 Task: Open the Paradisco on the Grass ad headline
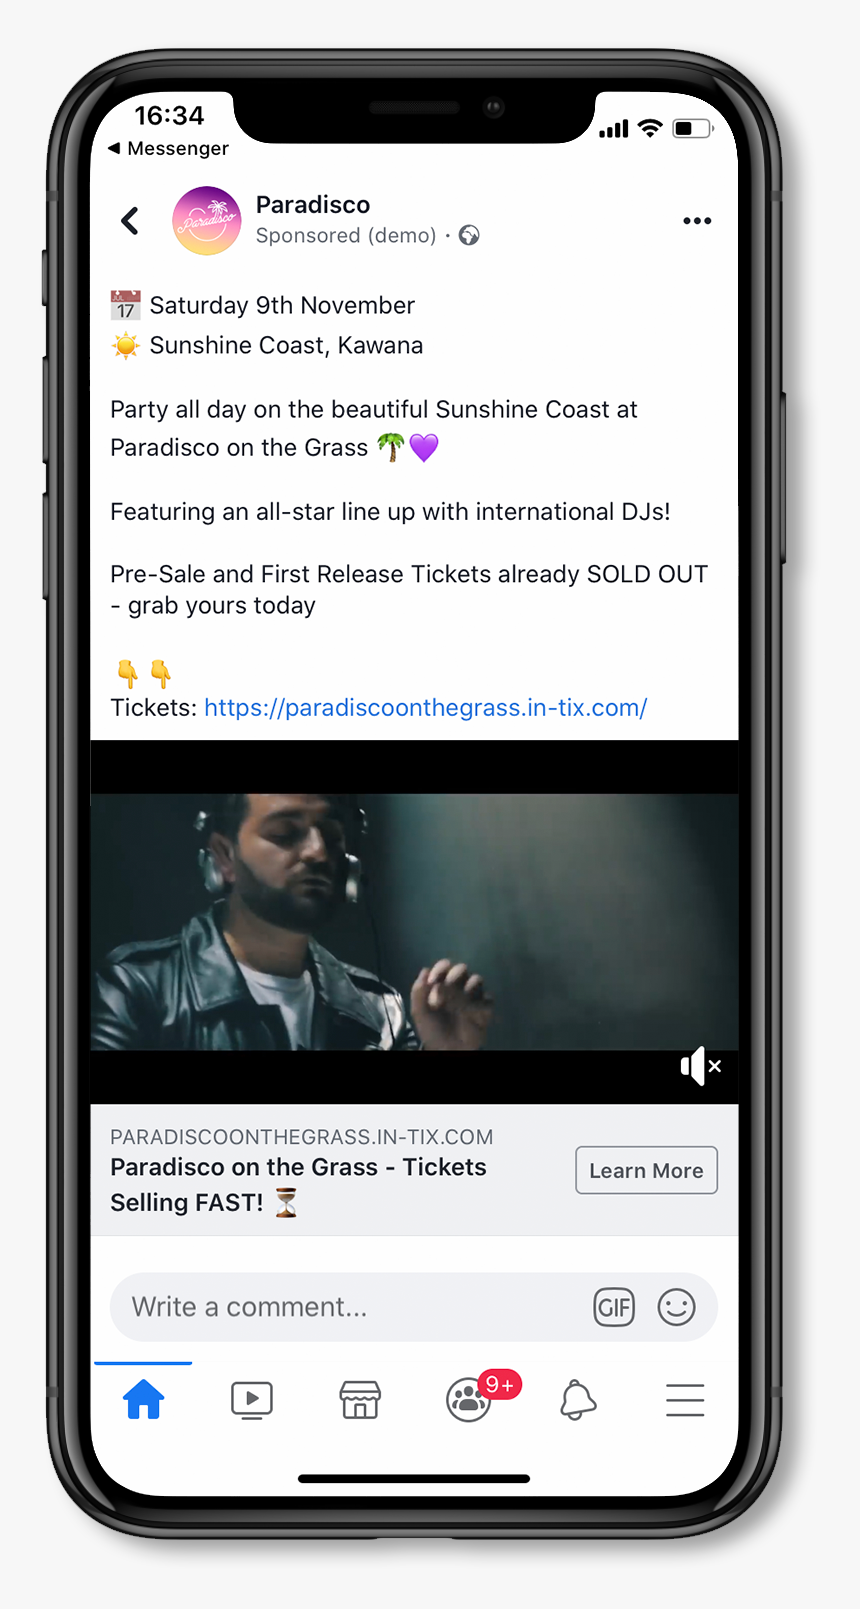(x=299, y=1185)
